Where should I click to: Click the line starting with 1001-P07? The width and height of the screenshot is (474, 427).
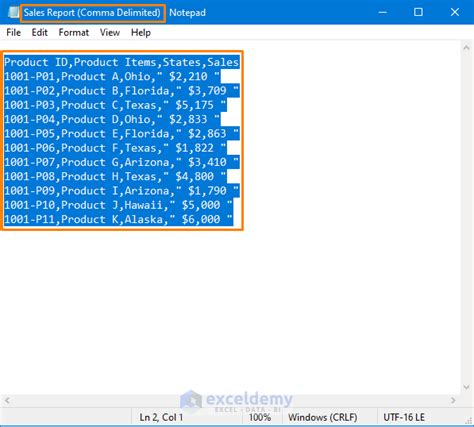point(122,163)
